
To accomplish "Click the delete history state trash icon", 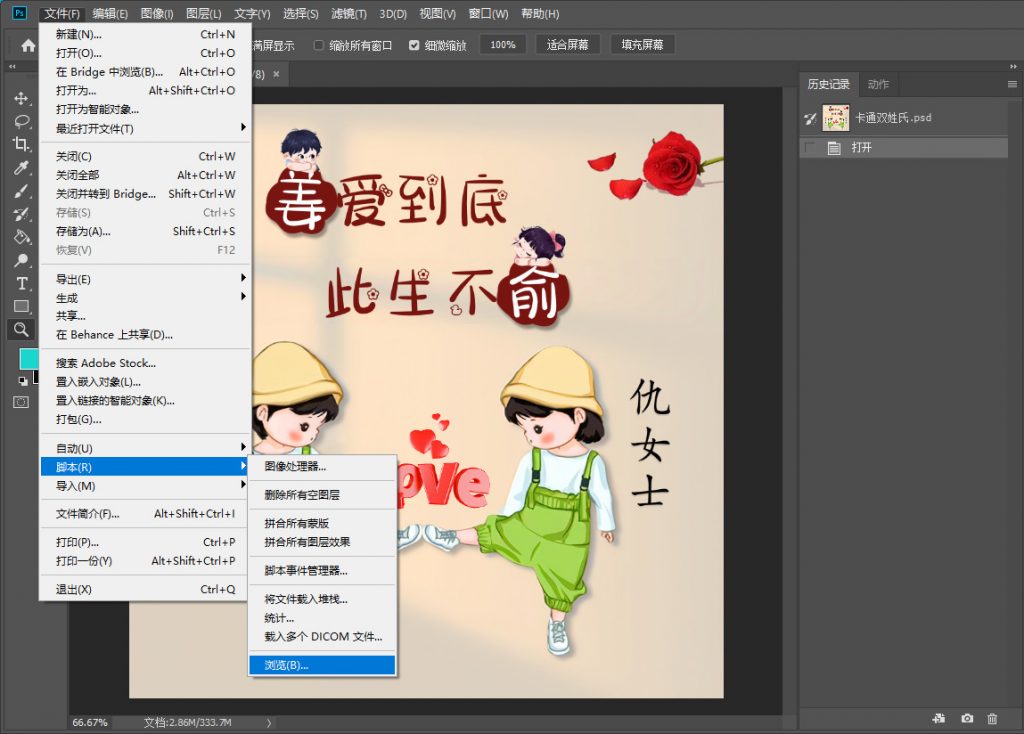I will (990, 719).
